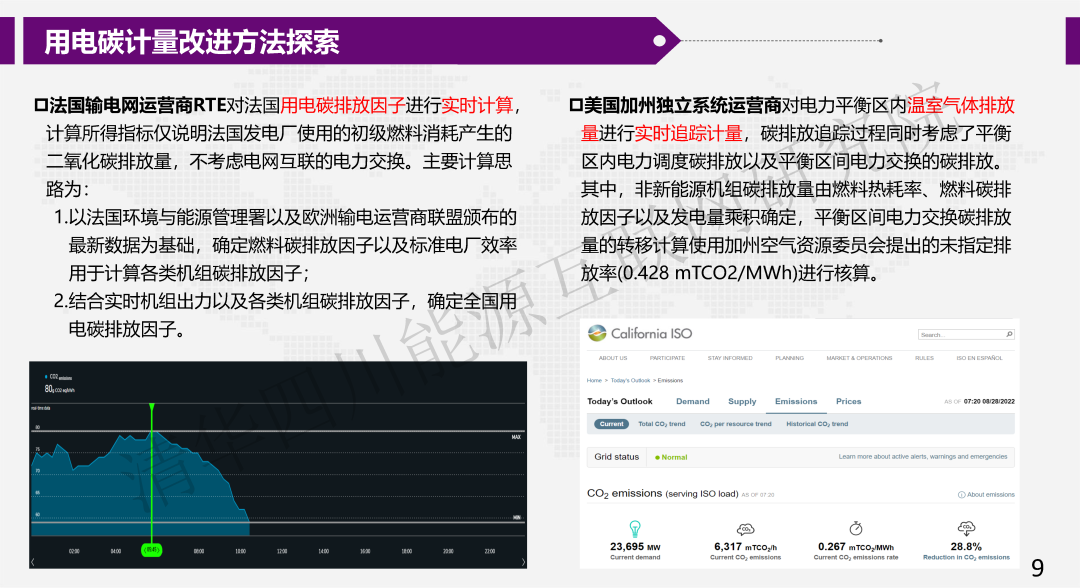1080x588 pixels.
Task: Click the 12:00 time axis label
Action: click(282, 552)
